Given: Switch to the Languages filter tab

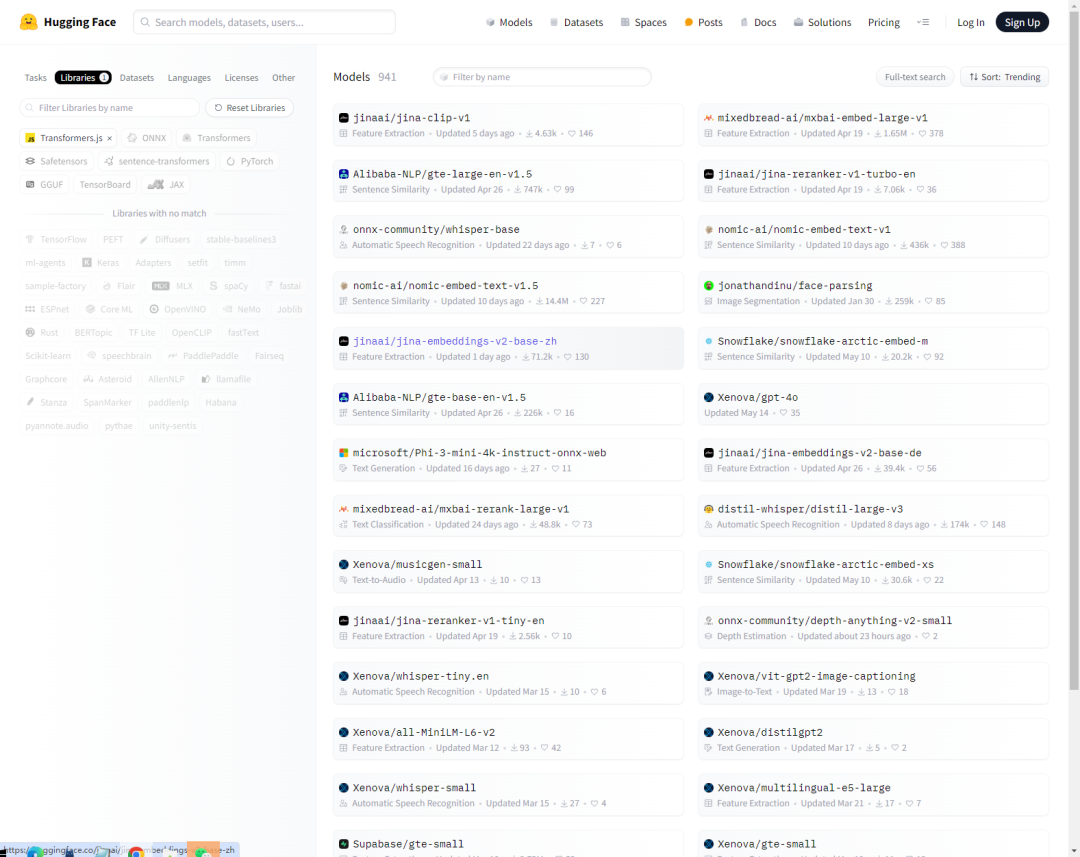Looking at the screenshot, I should pos(189,78).
